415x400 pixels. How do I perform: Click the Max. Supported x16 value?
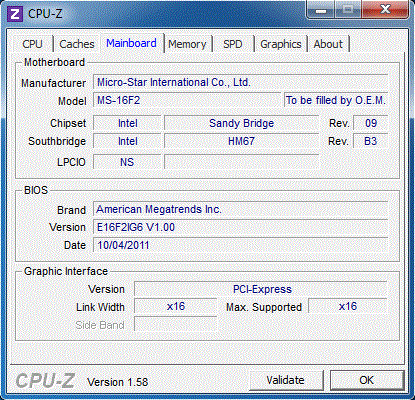tap(348, 306)
